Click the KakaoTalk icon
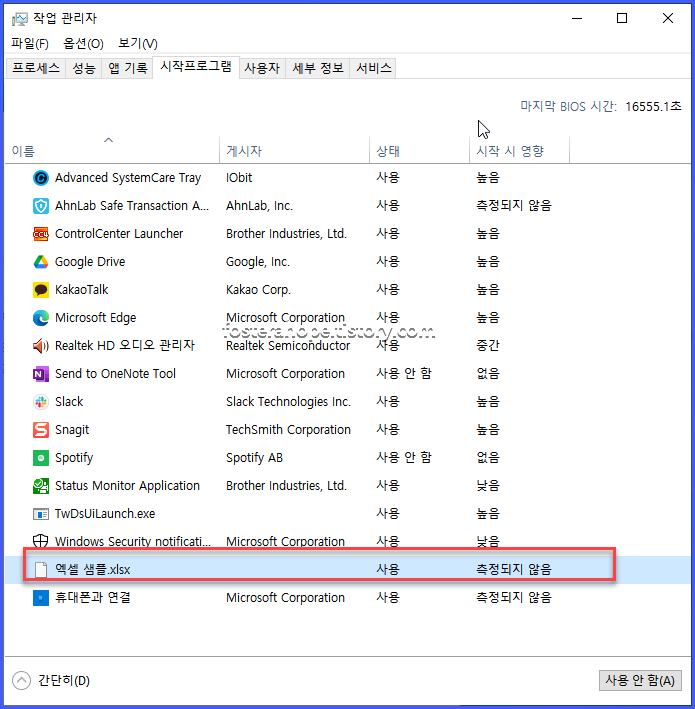 pyautogui.click(x=41, y=290)
